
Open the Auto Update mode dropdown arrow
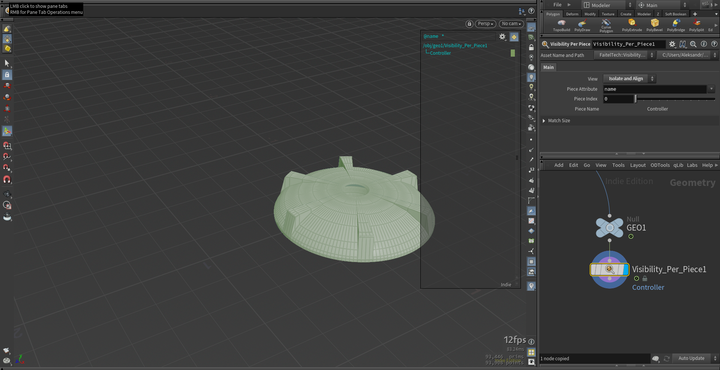(714, 358)
